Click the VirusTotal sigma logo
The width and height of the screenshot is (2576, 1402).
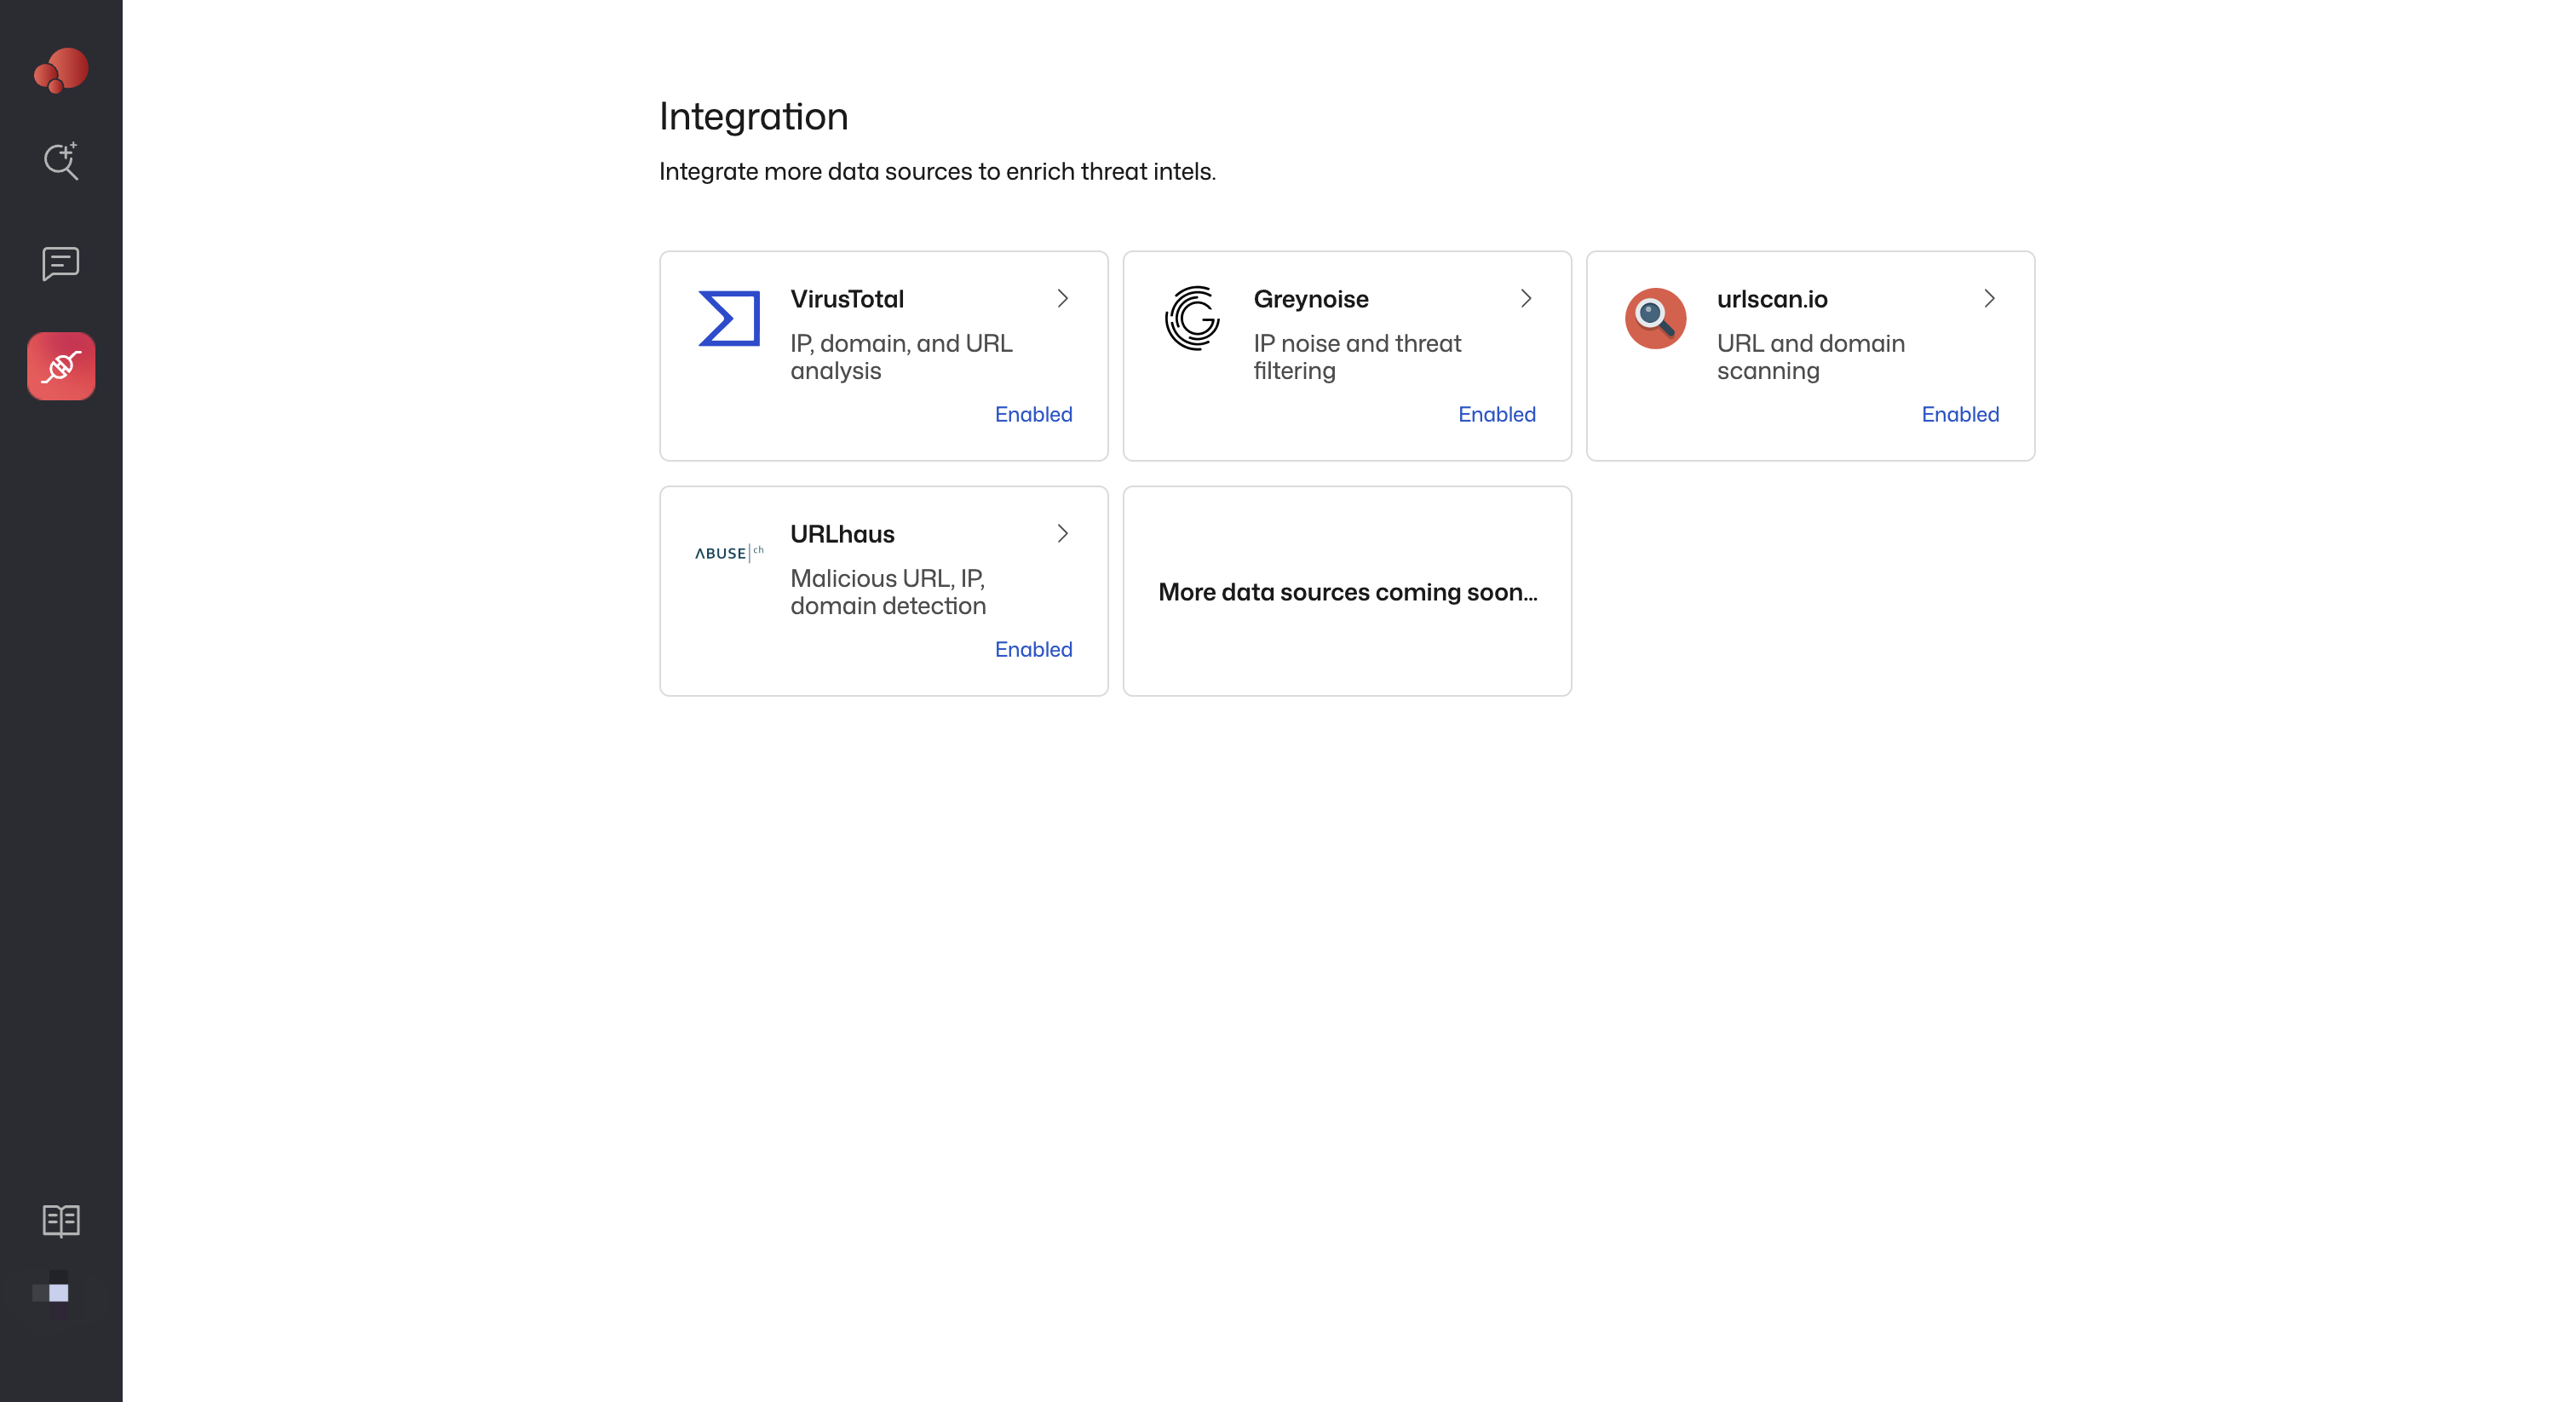729,318
